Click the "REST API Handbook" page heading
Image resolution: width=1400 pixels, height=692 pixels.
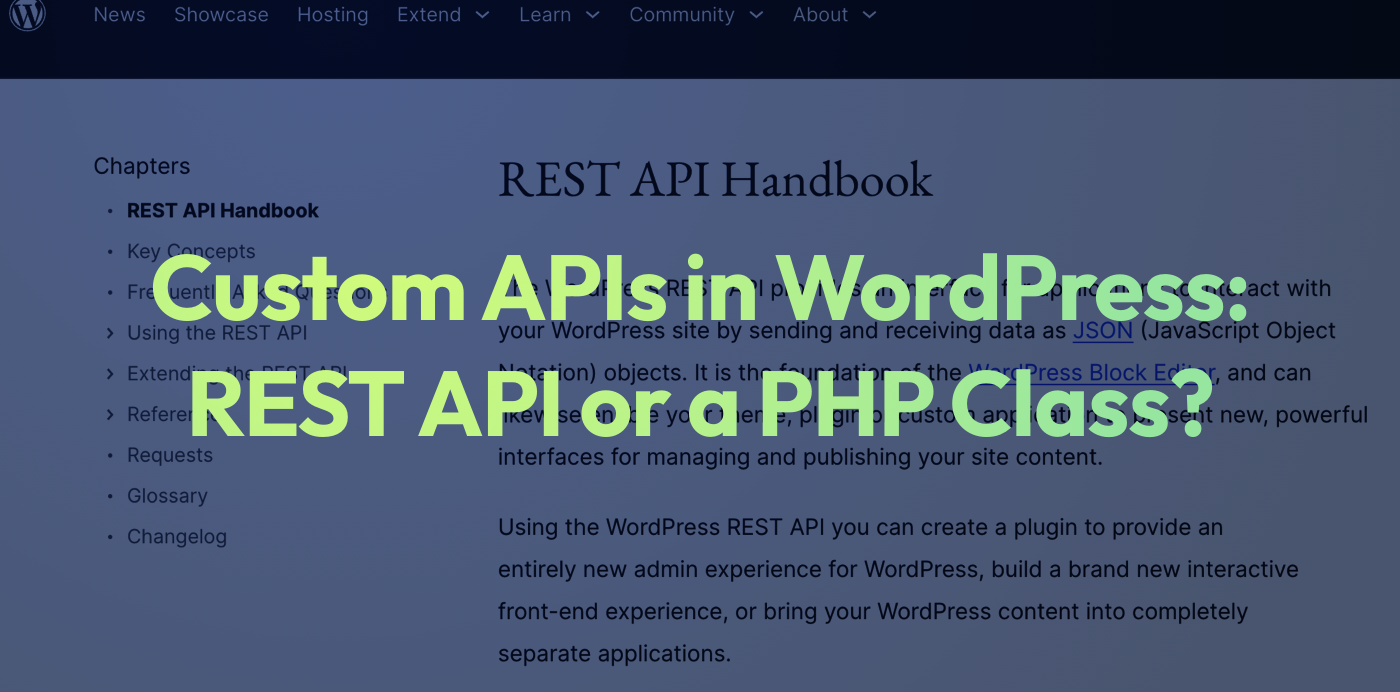click(715, 180)
